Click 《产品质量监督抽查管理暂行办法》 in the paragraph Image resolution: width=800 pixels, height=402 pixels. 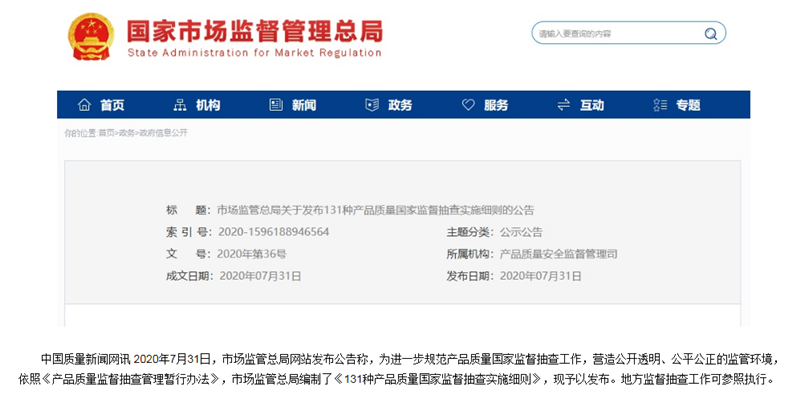[x=131, y=380]
